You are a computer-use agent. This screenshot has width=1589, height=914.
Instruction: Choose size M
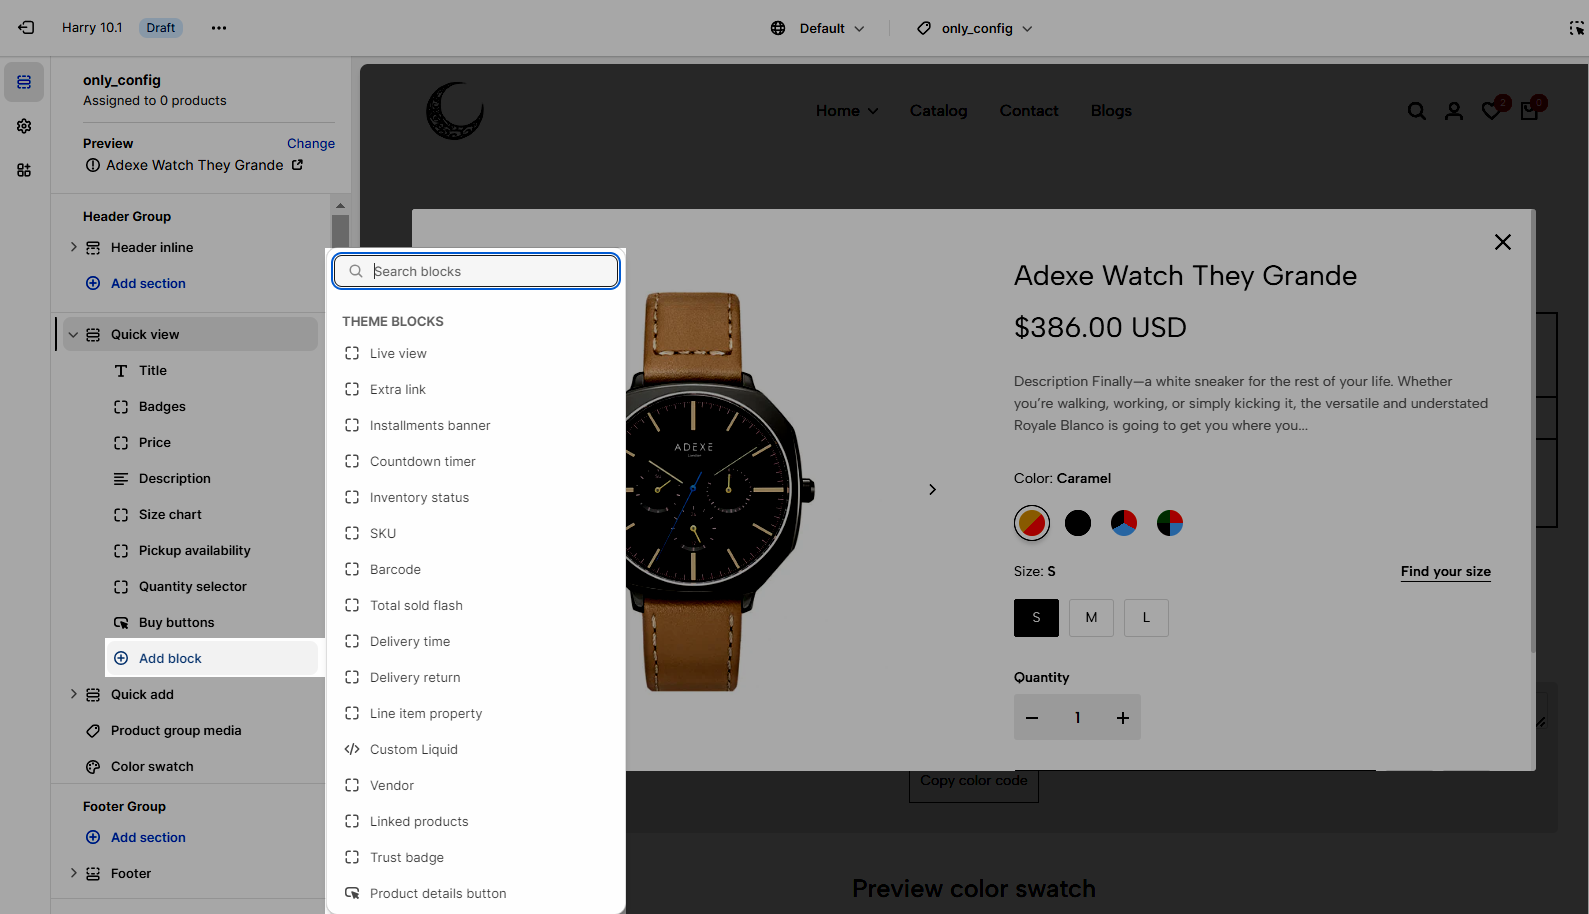(1091, 618)
